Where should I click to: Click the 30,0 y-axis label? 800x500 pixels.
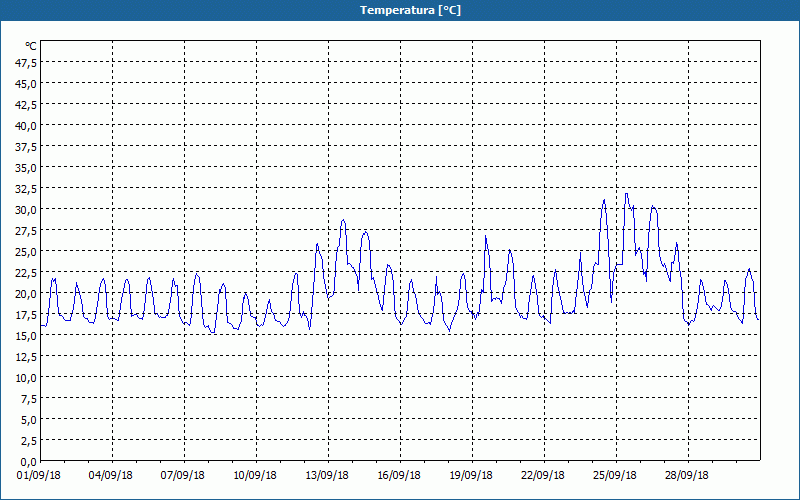click(26, 210)
